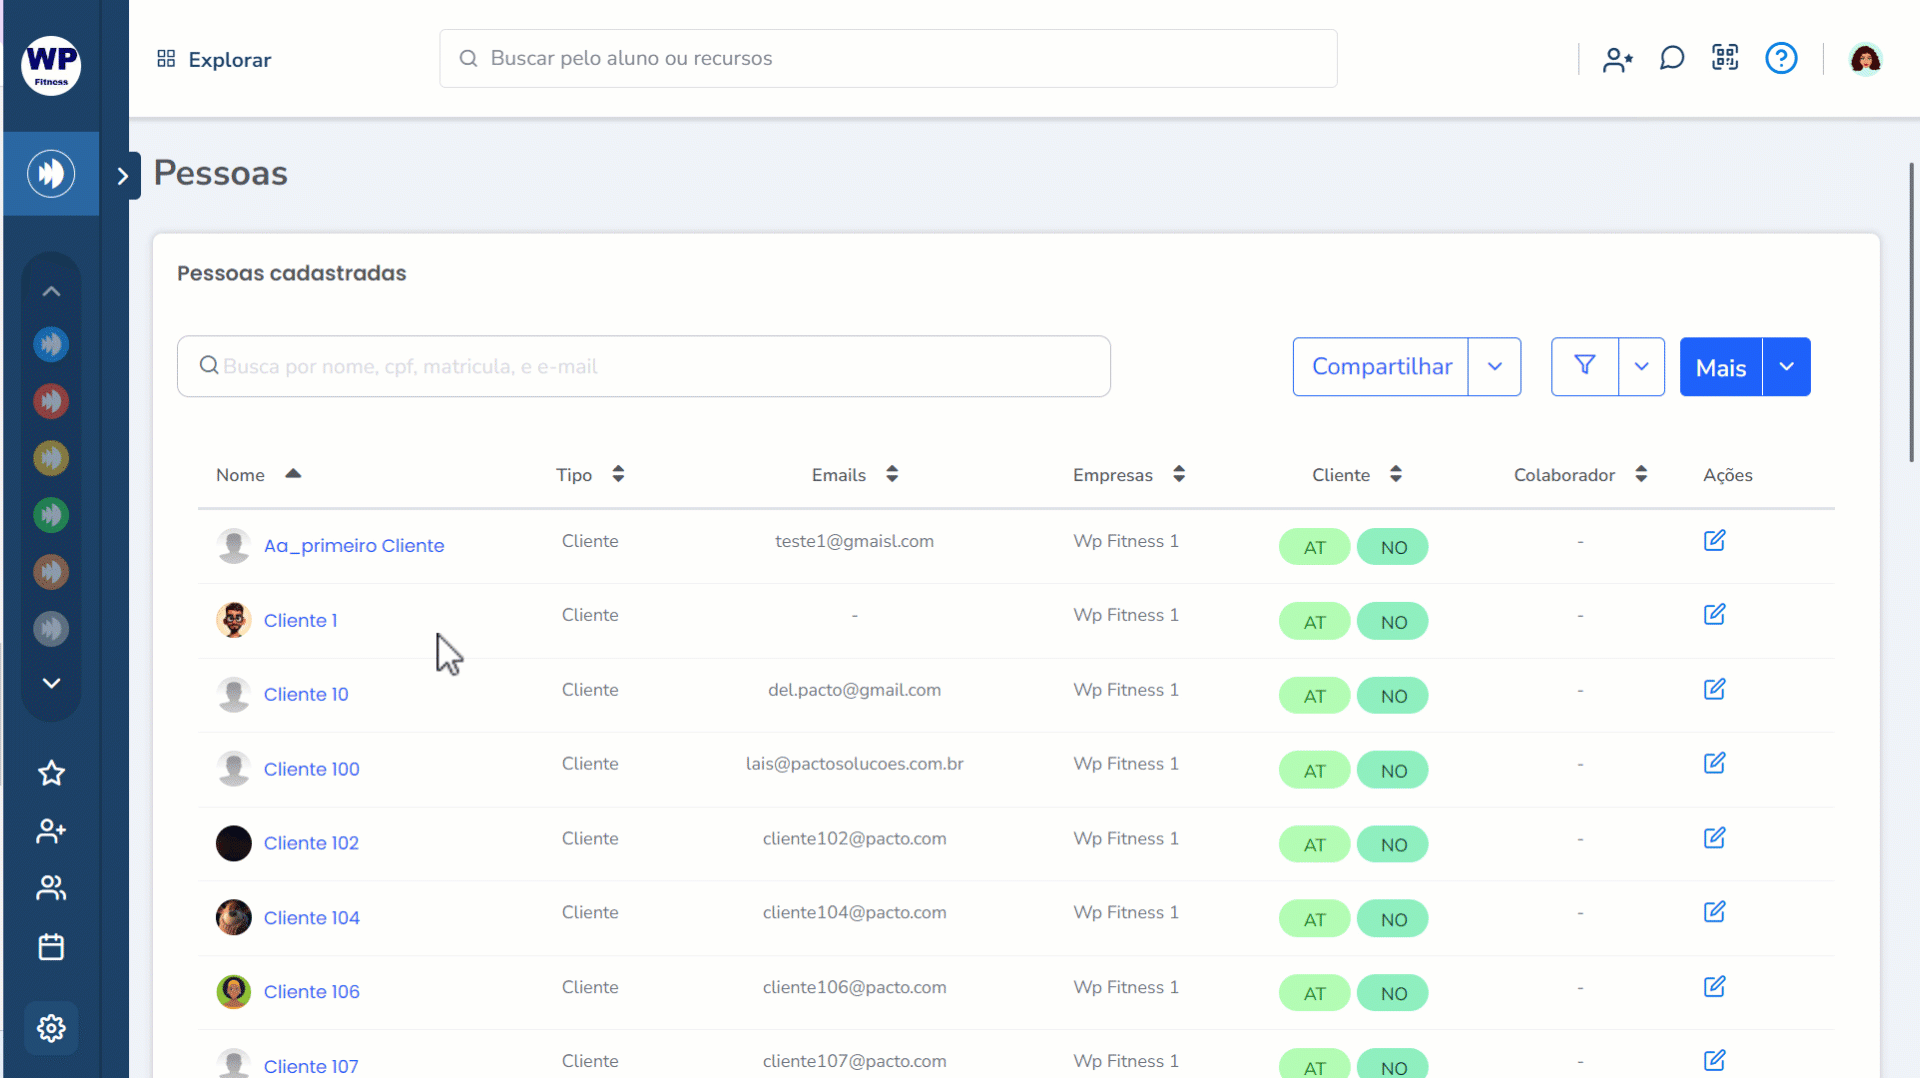The height and width of the screenshot is (1078, 1920).
Task: Open the Explorar menu
Action: point(214,60)
